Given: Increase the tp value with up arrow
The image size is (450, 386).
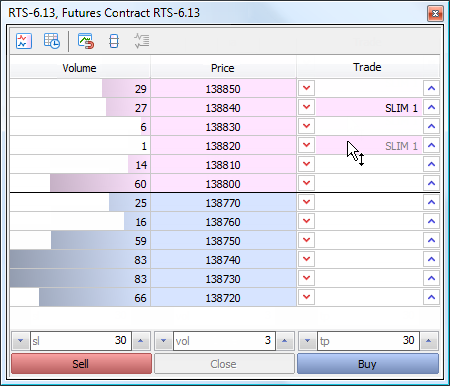Looking at the screenshot, I should [x=429, y=341].
